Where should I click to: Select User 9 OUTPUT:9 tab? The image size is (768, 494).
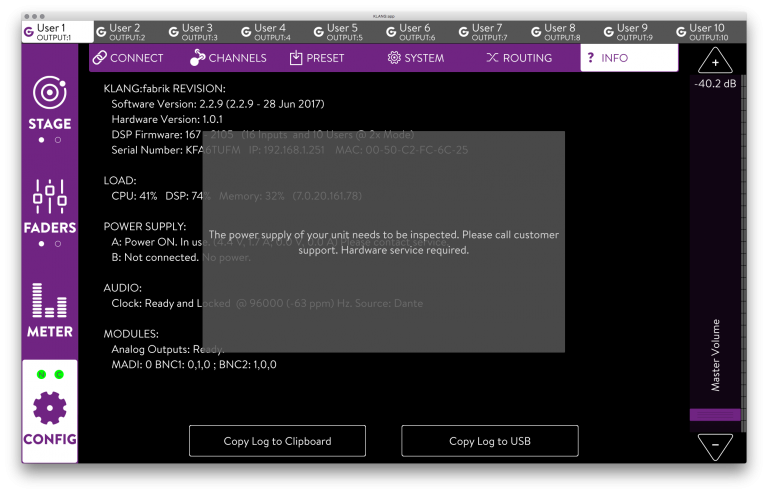(x=637, y=32)
